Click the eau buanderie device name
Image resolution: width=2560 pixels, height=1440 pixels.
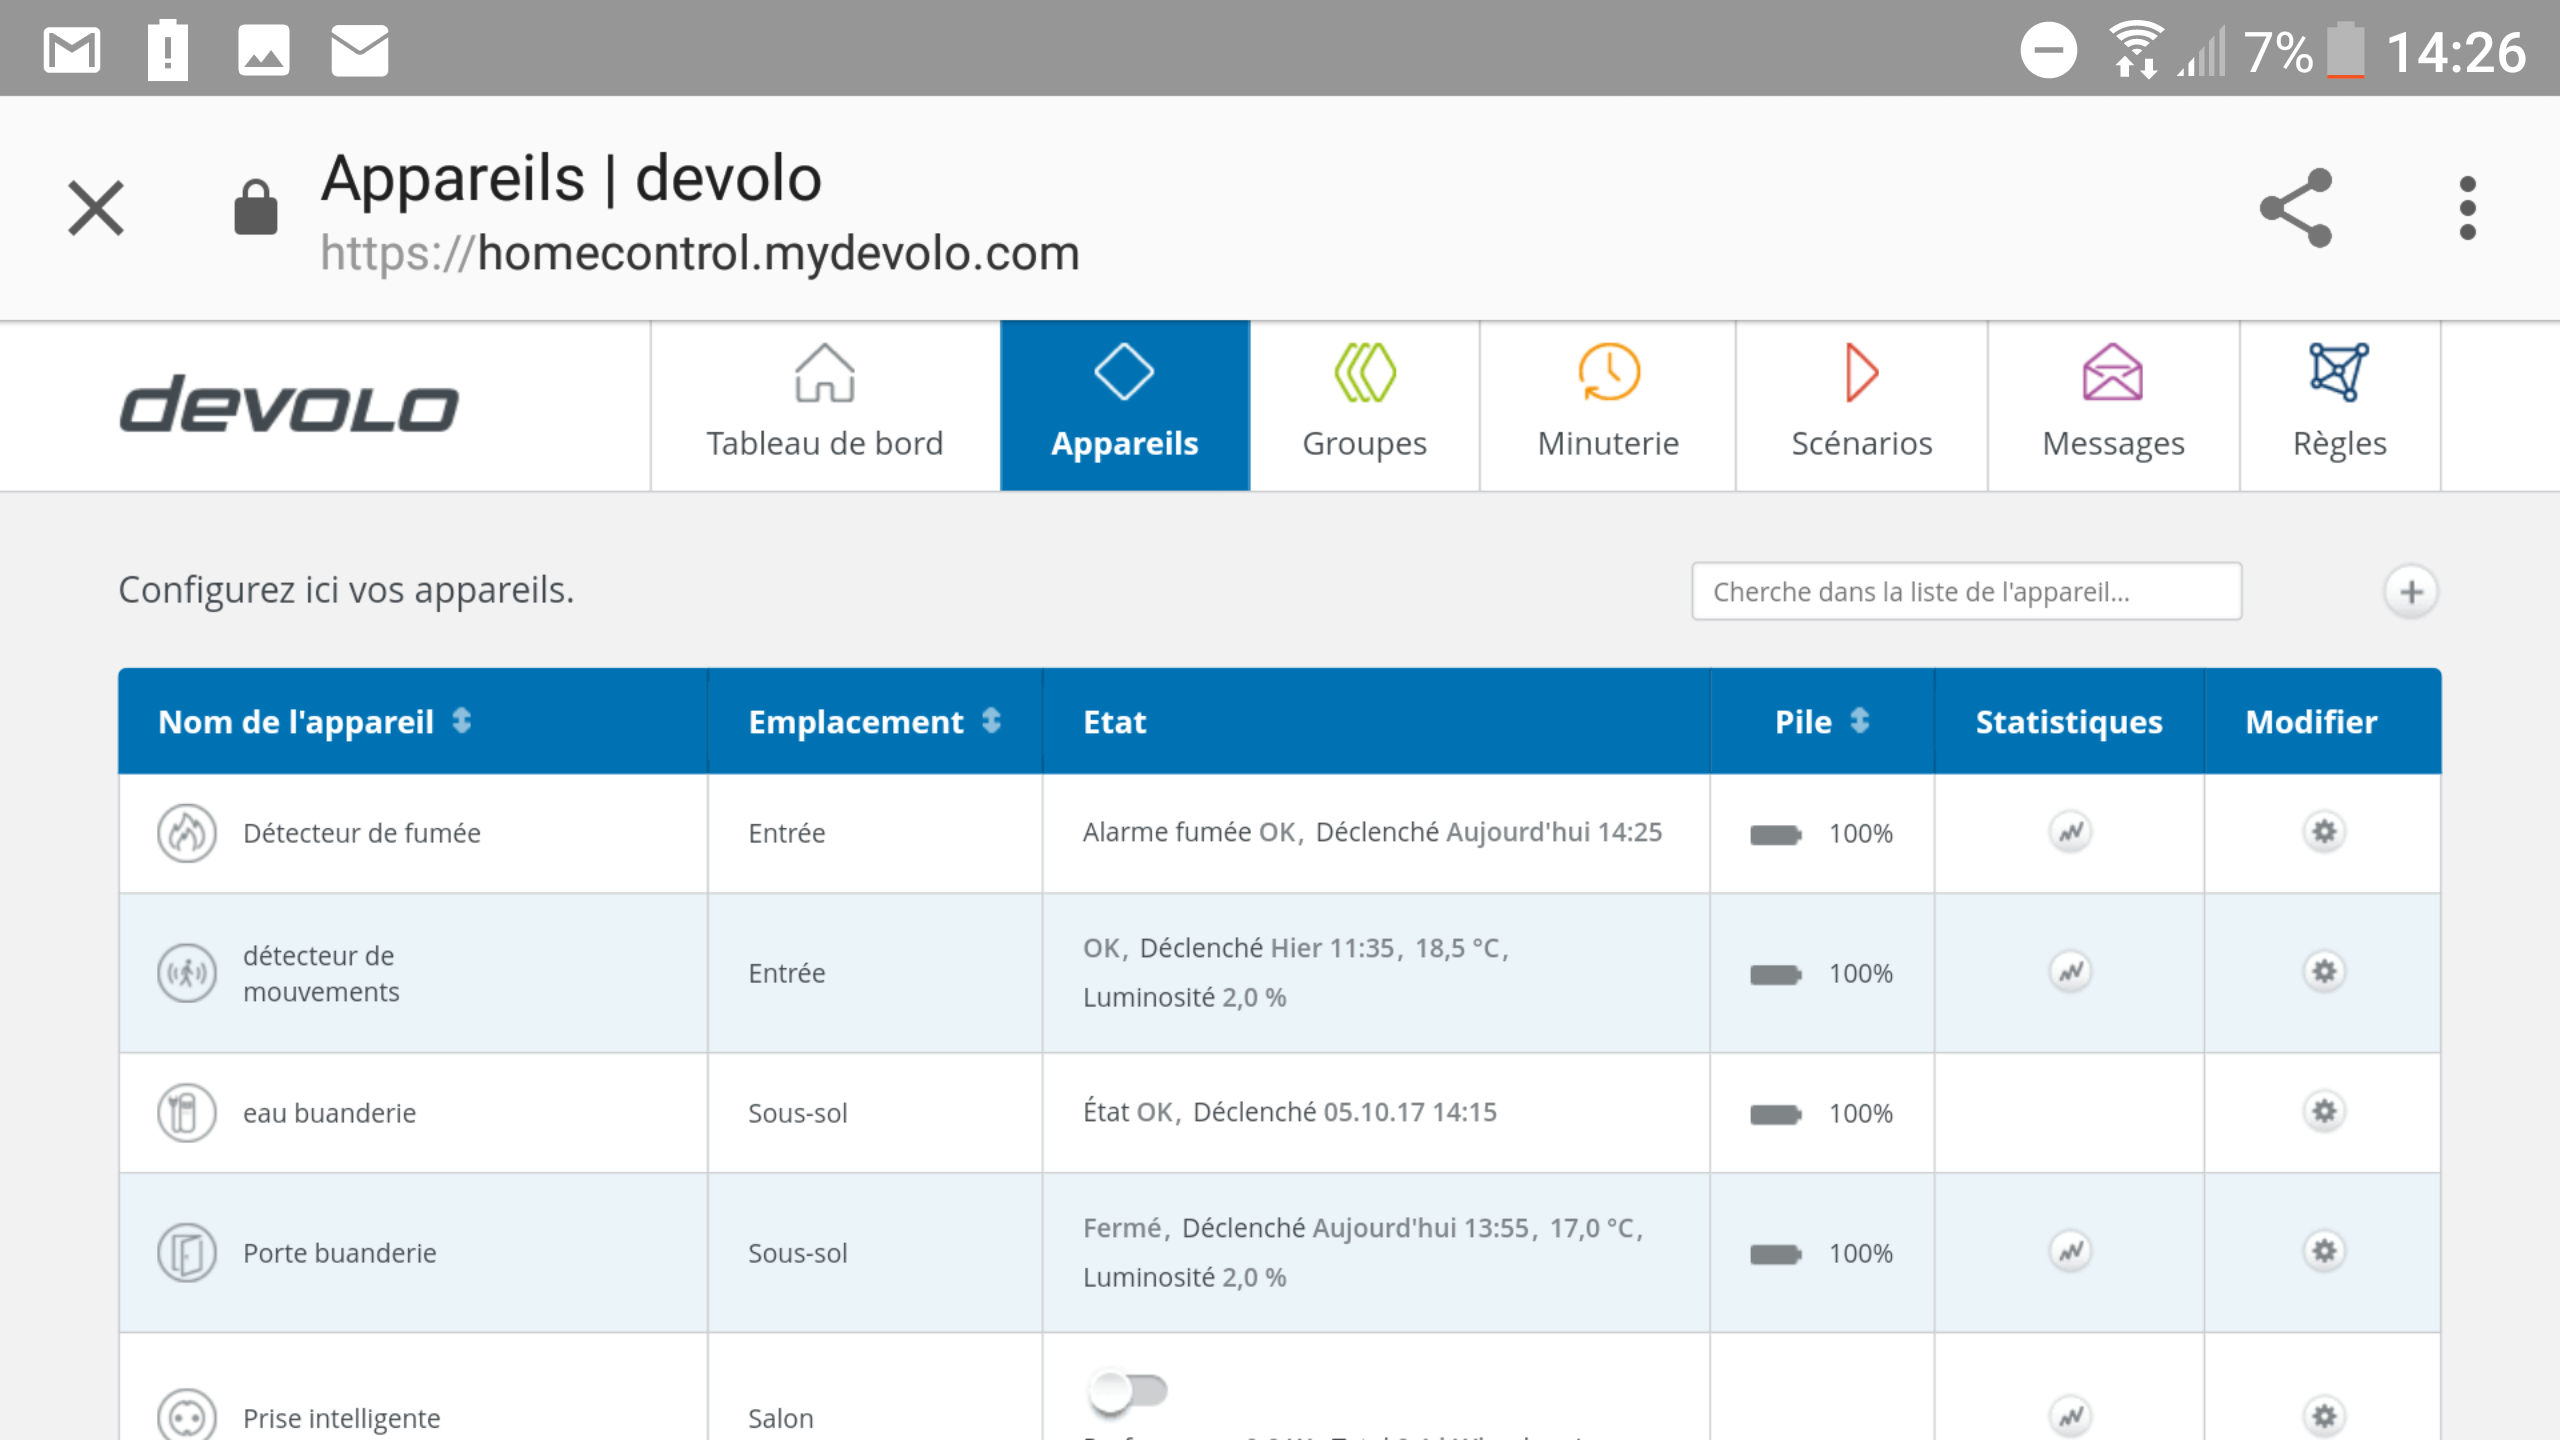(329, 1113)
